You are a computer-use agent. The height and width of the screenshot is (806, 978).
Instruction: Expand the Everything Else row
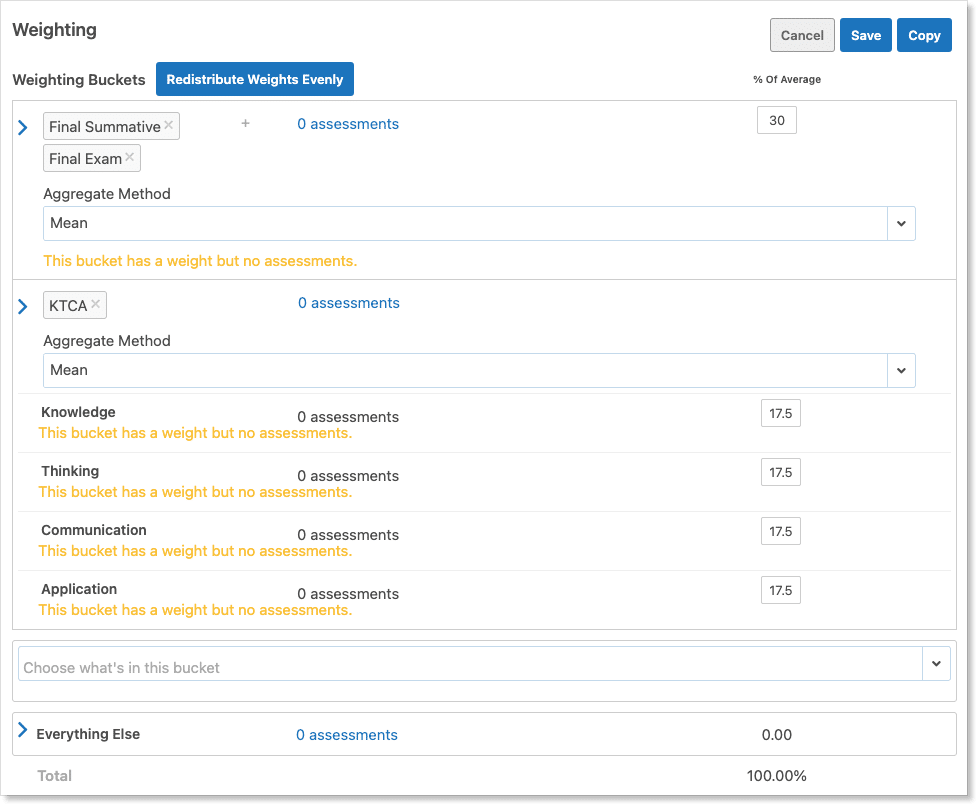23,731
